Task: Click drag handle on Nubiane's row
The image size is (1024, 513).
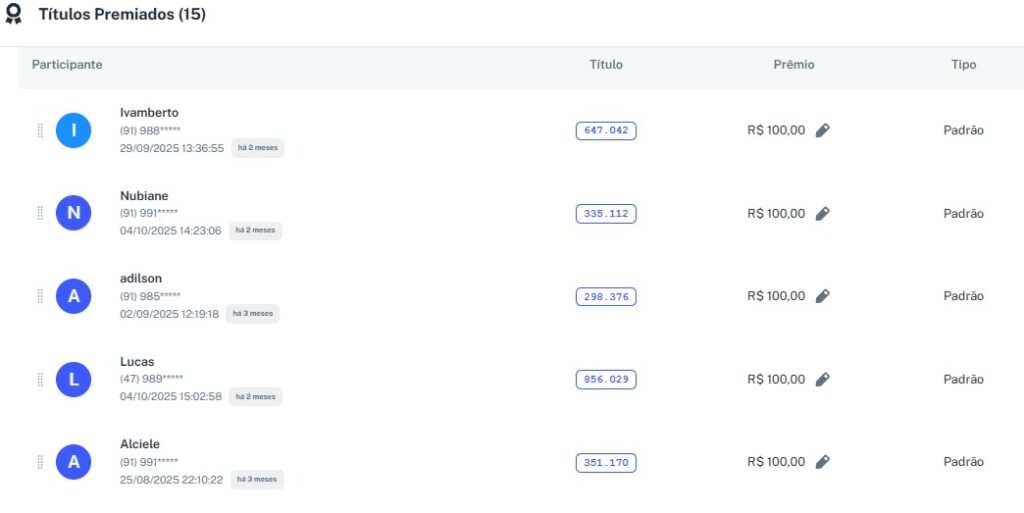Action: [40, 213]
